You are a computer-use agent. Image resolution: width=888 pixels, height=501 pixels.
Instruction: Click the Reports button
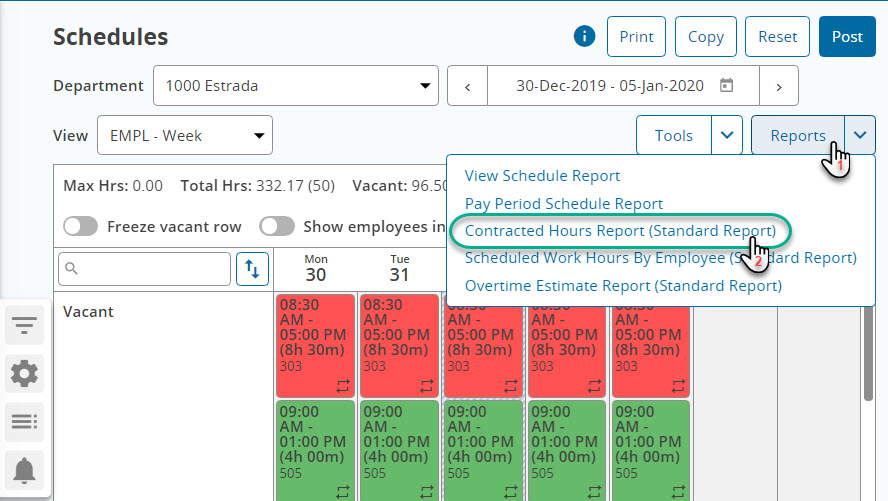798,135
